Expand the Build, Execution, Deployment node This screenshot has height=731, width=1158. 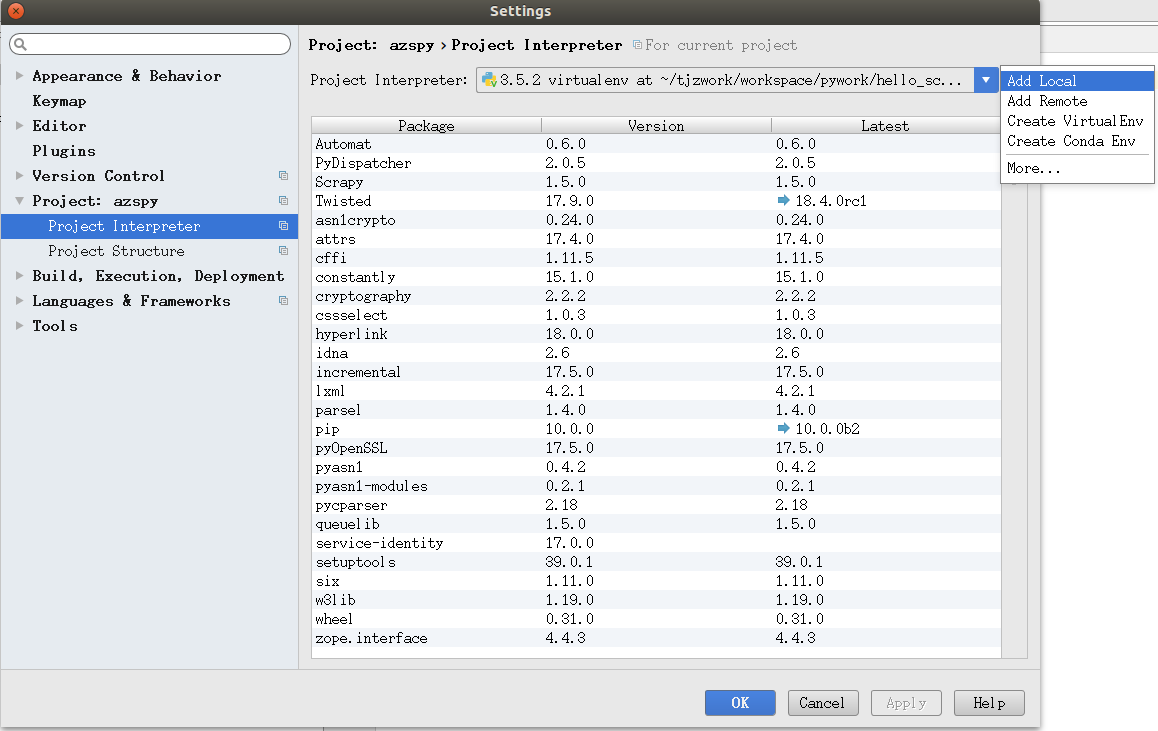point(19,276)
